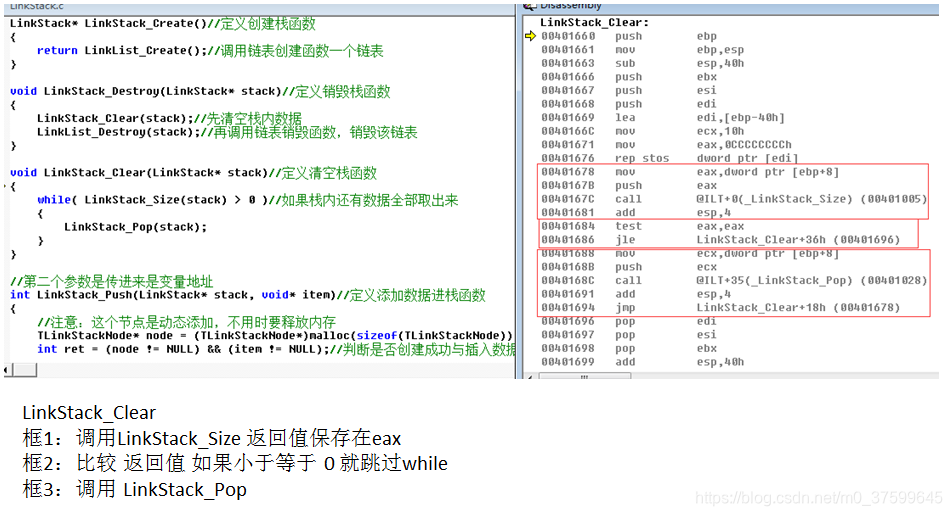Click the 'return LinkList_Create();' source line
Screen dimensions: 952x516
pos(210,50)
